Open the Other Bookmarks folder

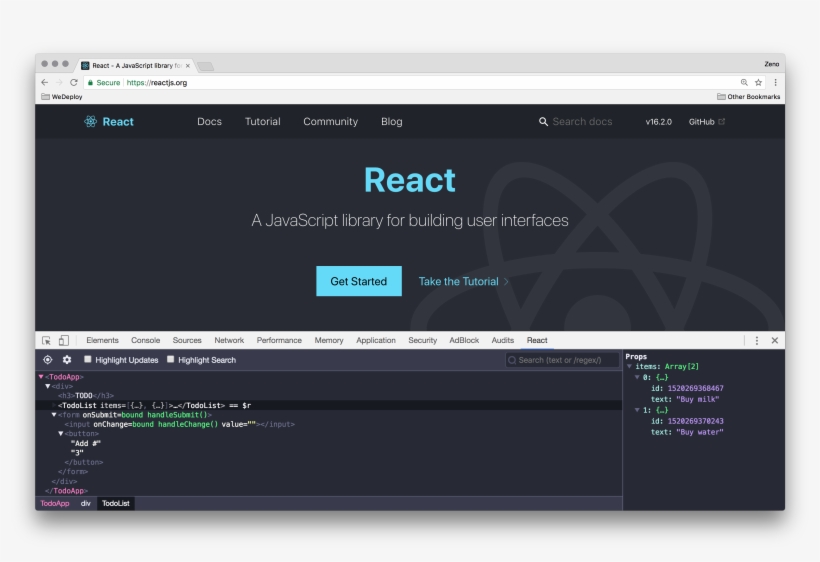748,97
